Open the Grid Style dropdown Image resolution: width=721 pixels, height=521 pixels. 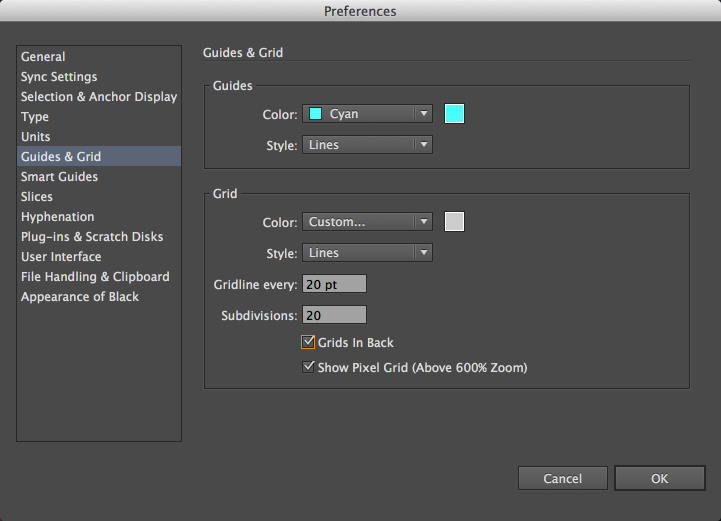click(366, 253)
